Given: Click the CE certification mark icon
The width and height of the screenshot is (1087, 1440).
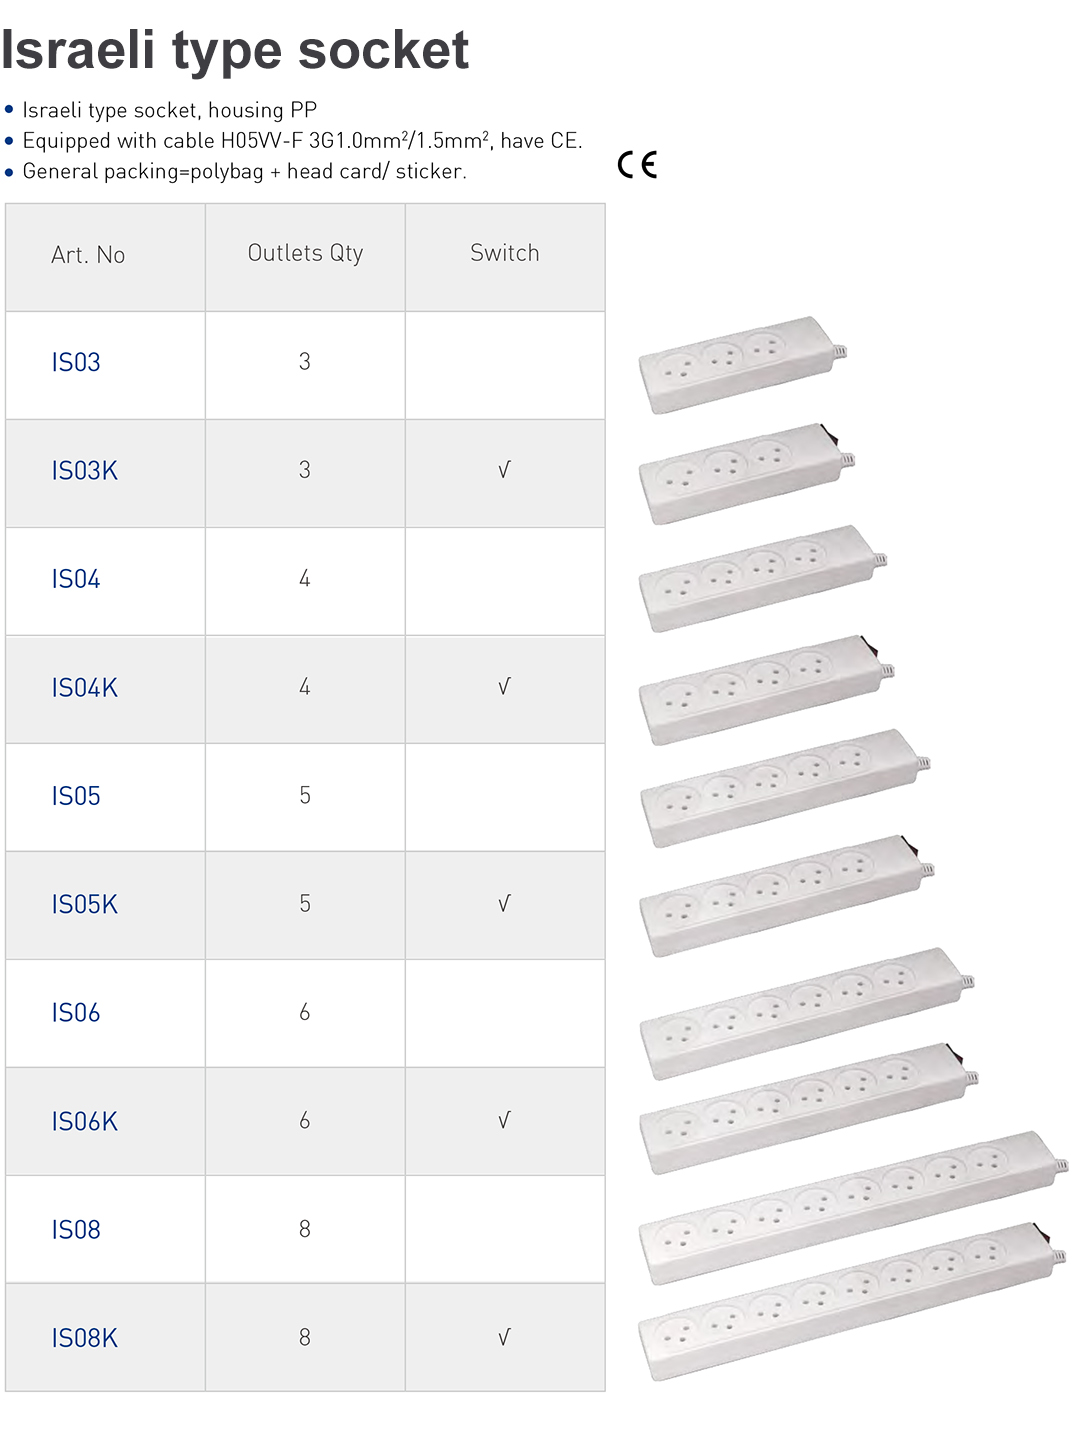Looking at the screenshot, I should pyautogui.click(x=637, y=164).
